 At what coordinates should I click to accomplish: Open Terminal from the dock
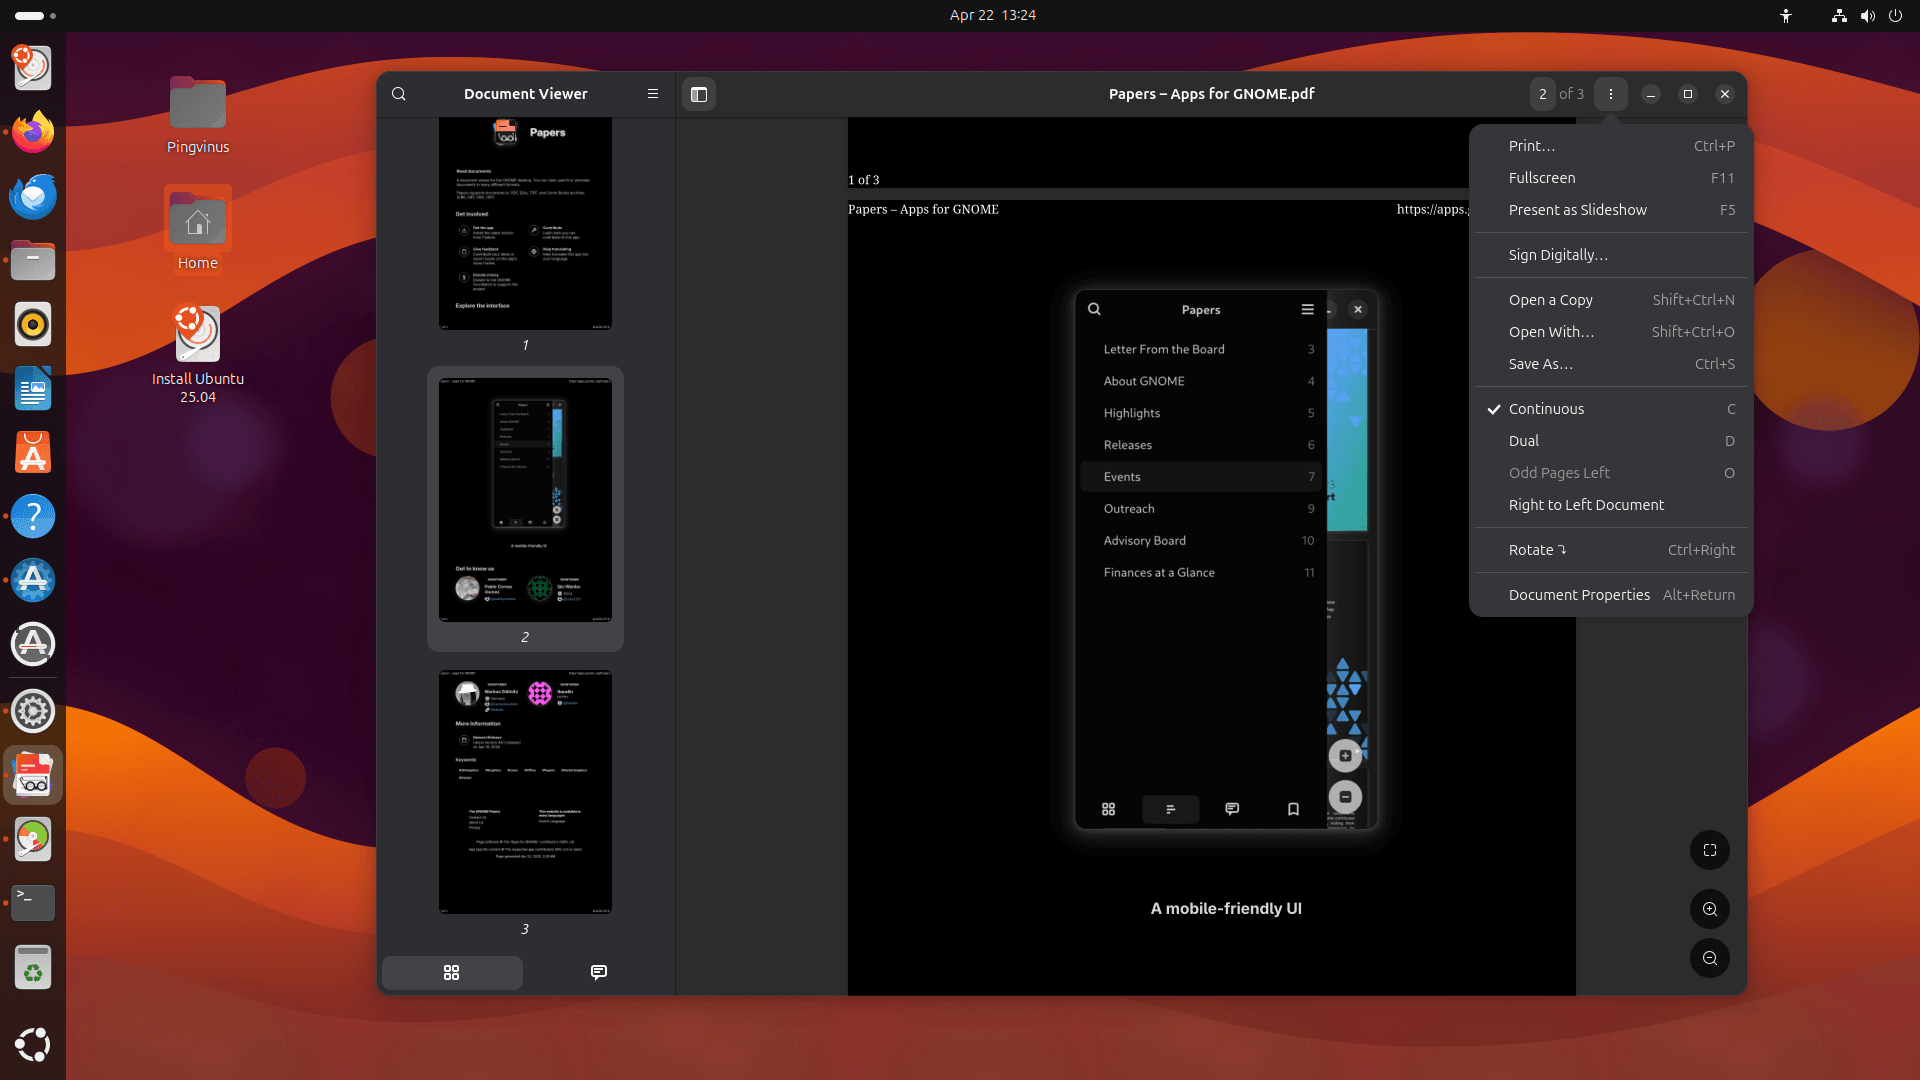(33, 903)
